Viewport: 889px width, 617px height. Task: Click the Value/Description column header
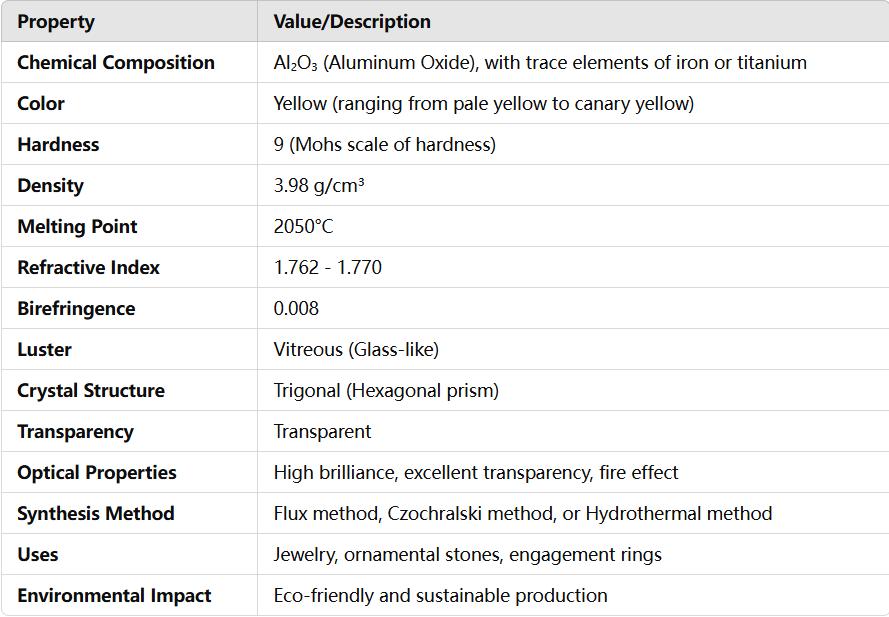click(x=352, y=22)
